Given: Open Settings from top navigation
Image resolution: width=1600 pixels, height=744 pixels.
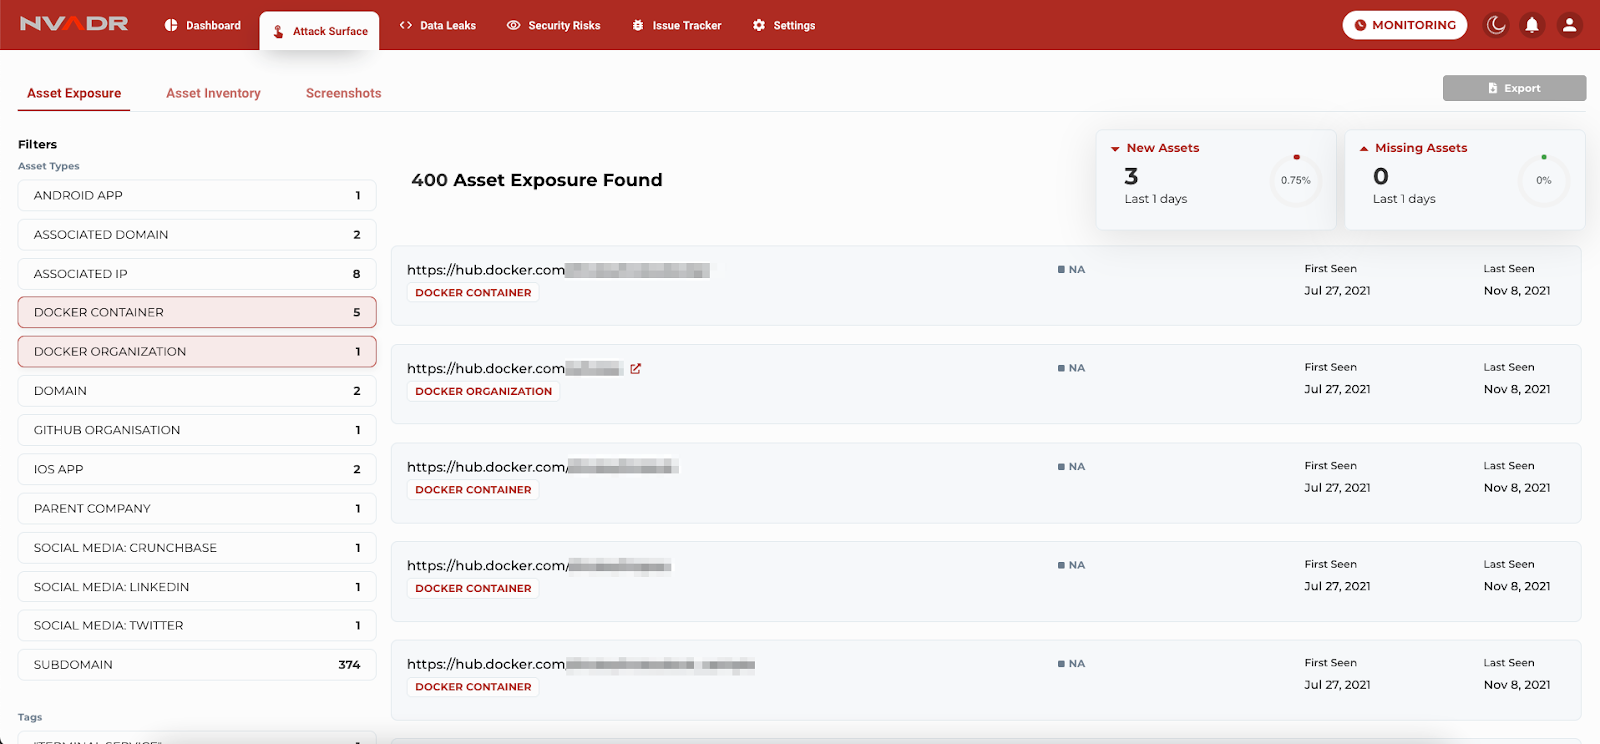Looking at the screenshot, I should coord(784,25).
